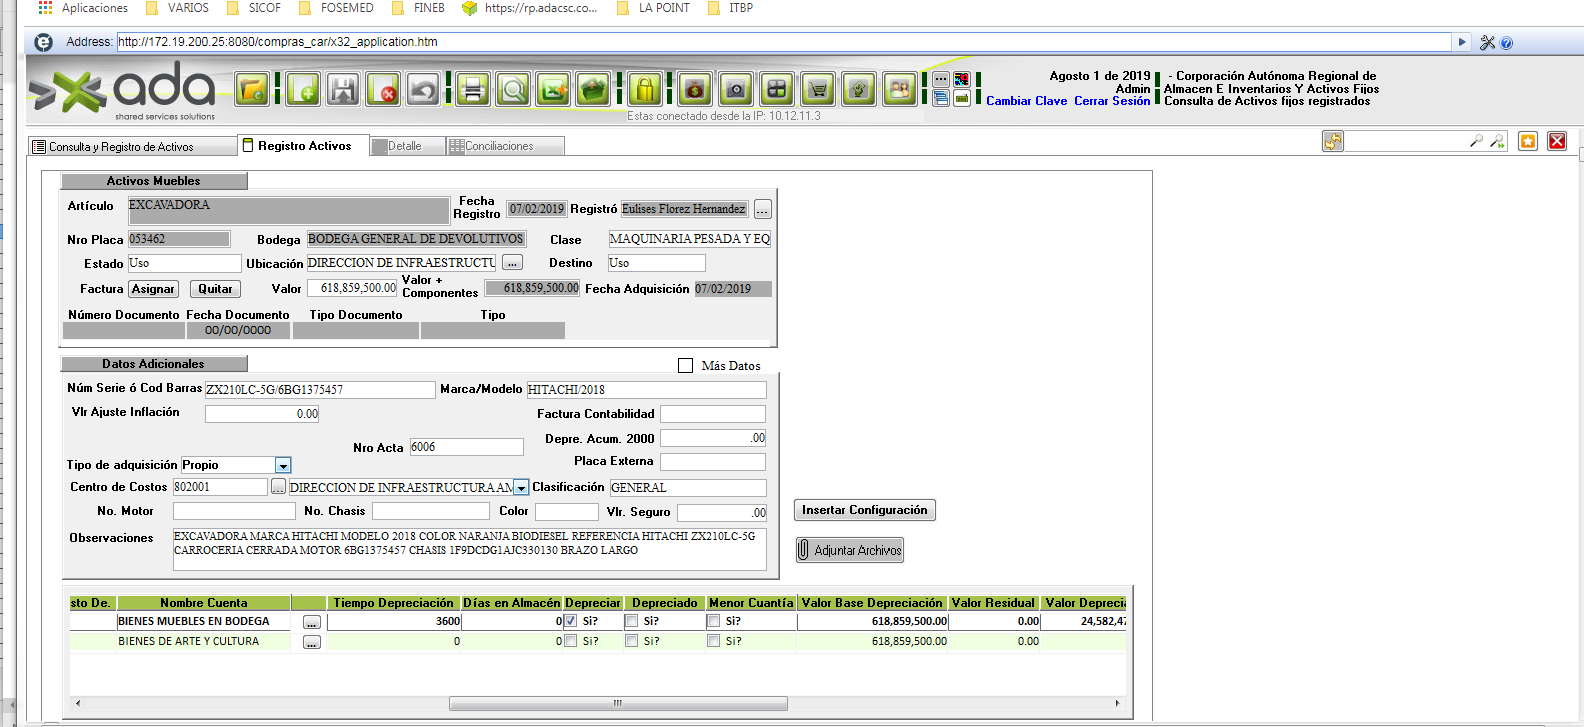Click the undo arrow toolbar icon
This screenshot has width=1584, height=727.
tap(423, 90)
